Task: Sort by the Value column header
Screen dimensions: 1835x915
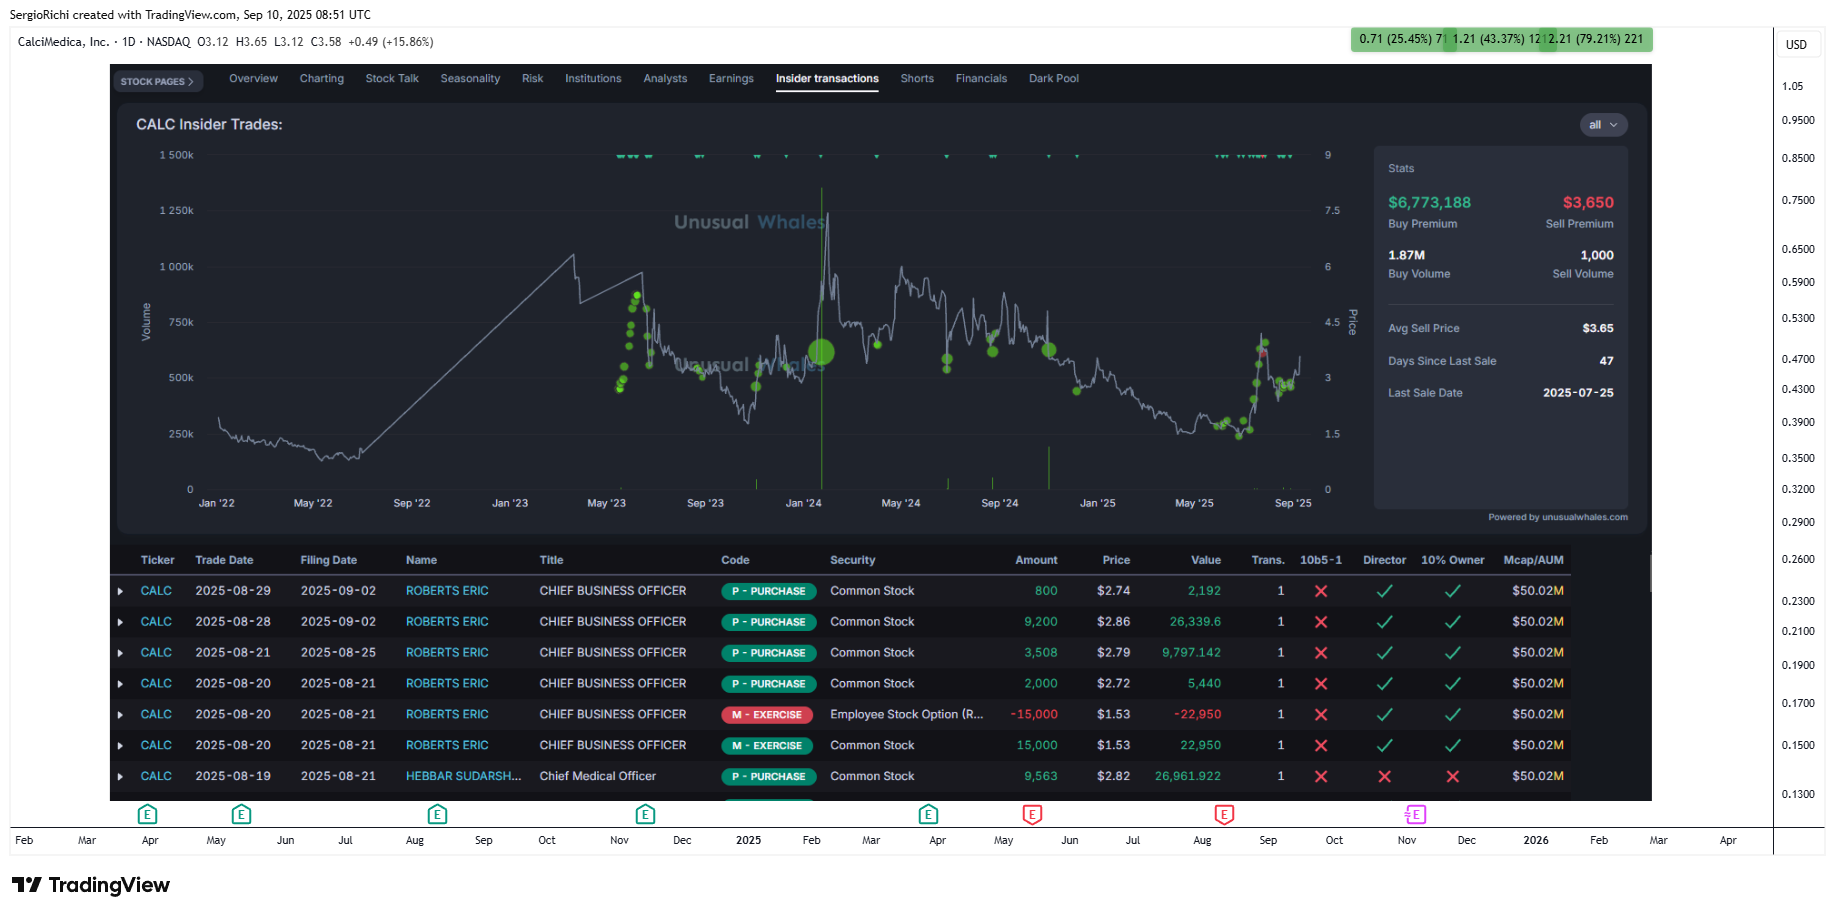Action: [1206, 560]
